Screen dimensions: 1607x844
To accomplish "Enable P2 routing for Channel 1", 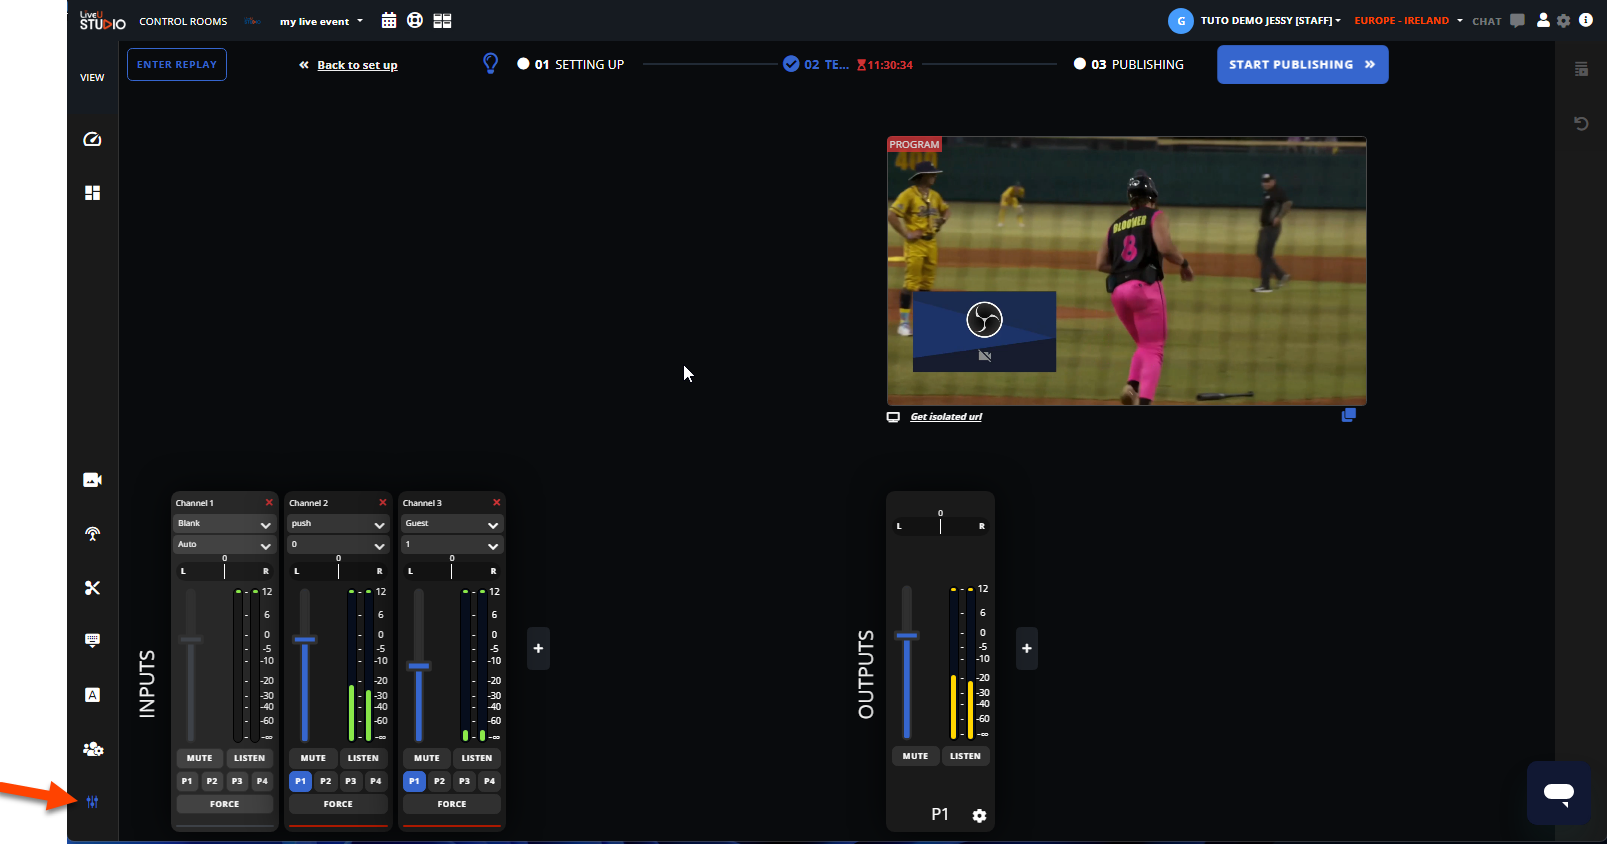I will (x=212, y=781).
